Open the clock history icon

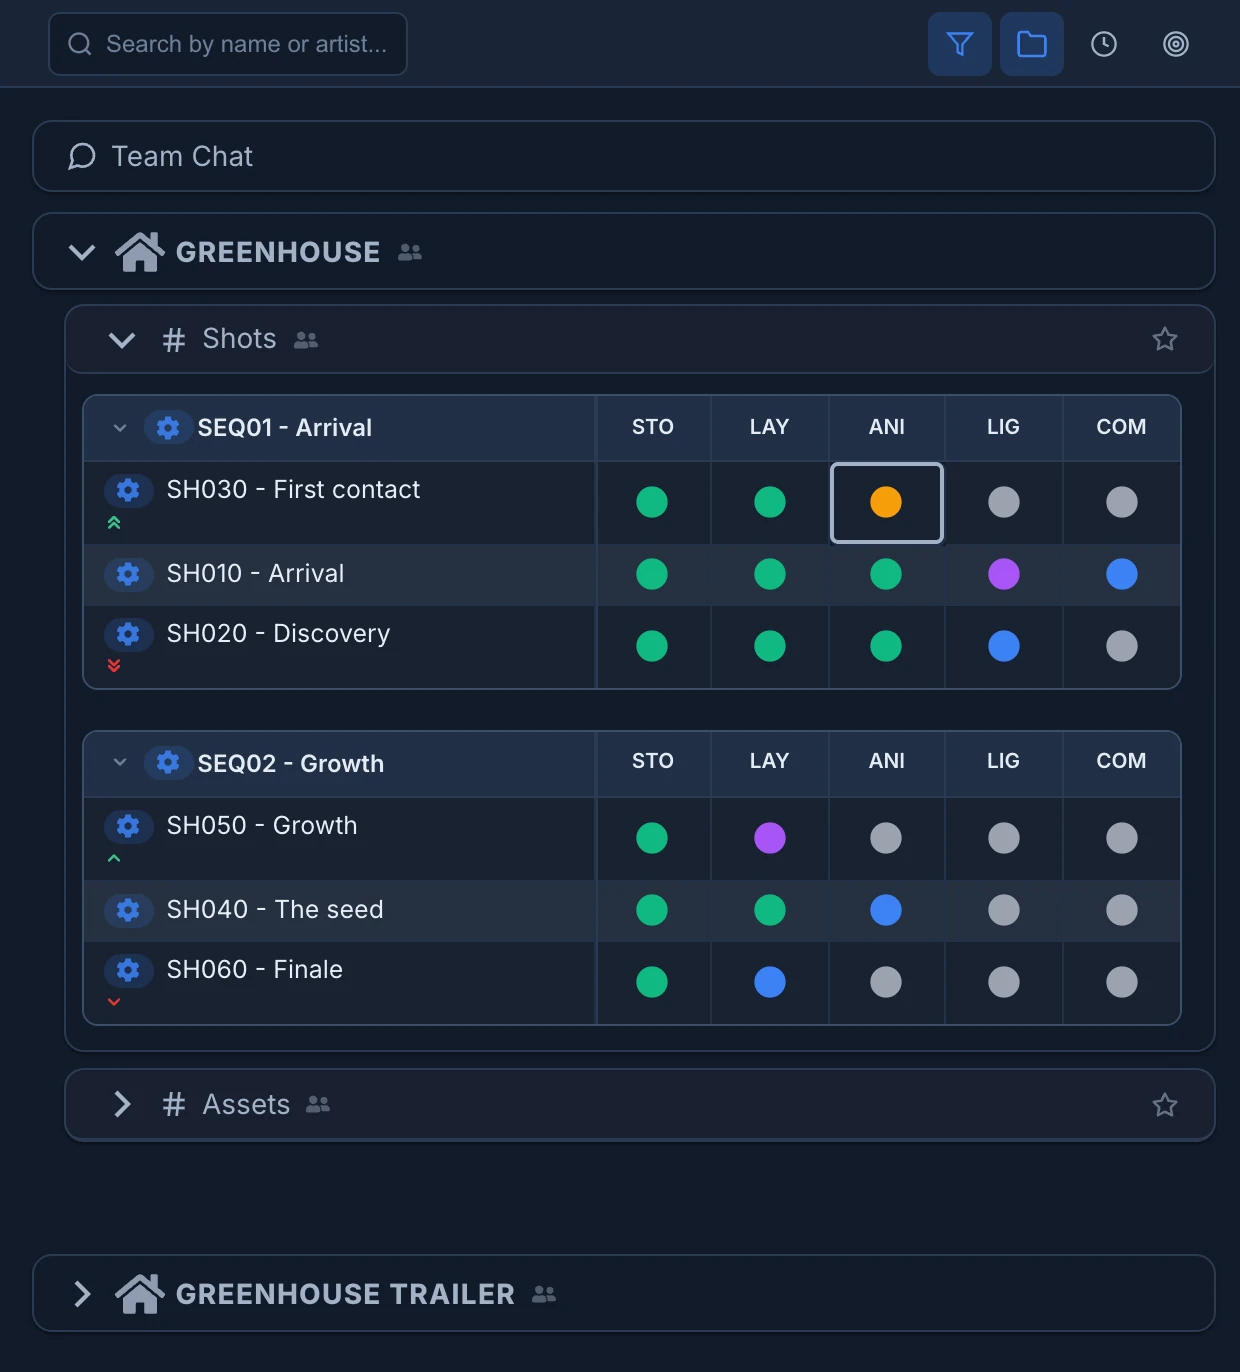1103,44
